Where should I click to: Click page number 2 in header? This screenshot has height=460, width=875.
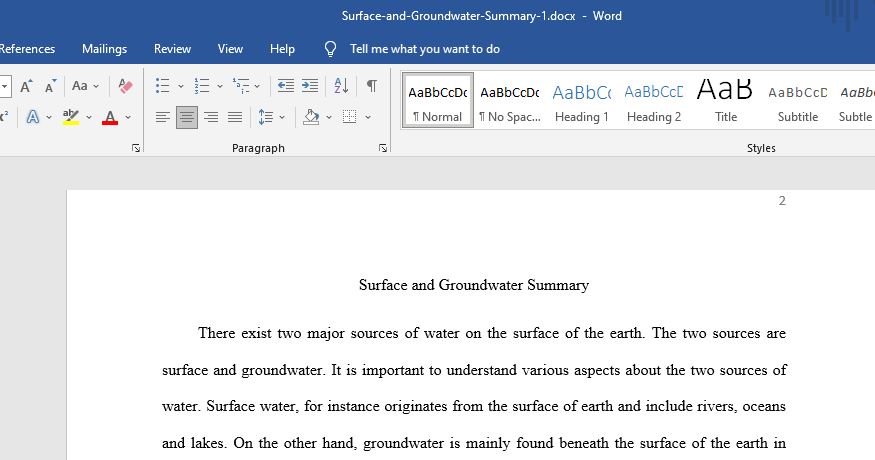coord(782,201)
